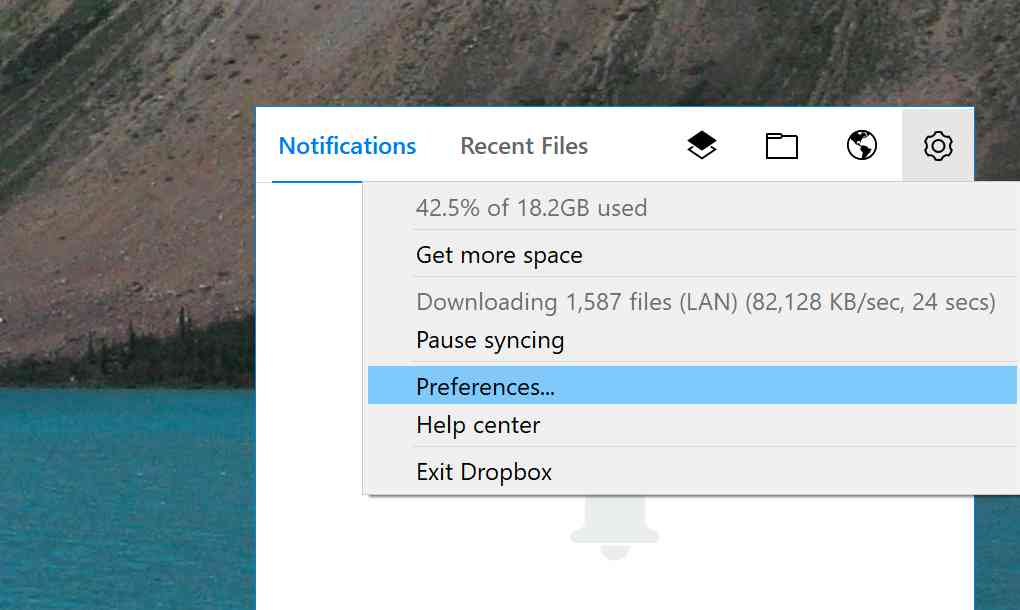
Task: Select Preferences from the menu
Action: point(484,386)
